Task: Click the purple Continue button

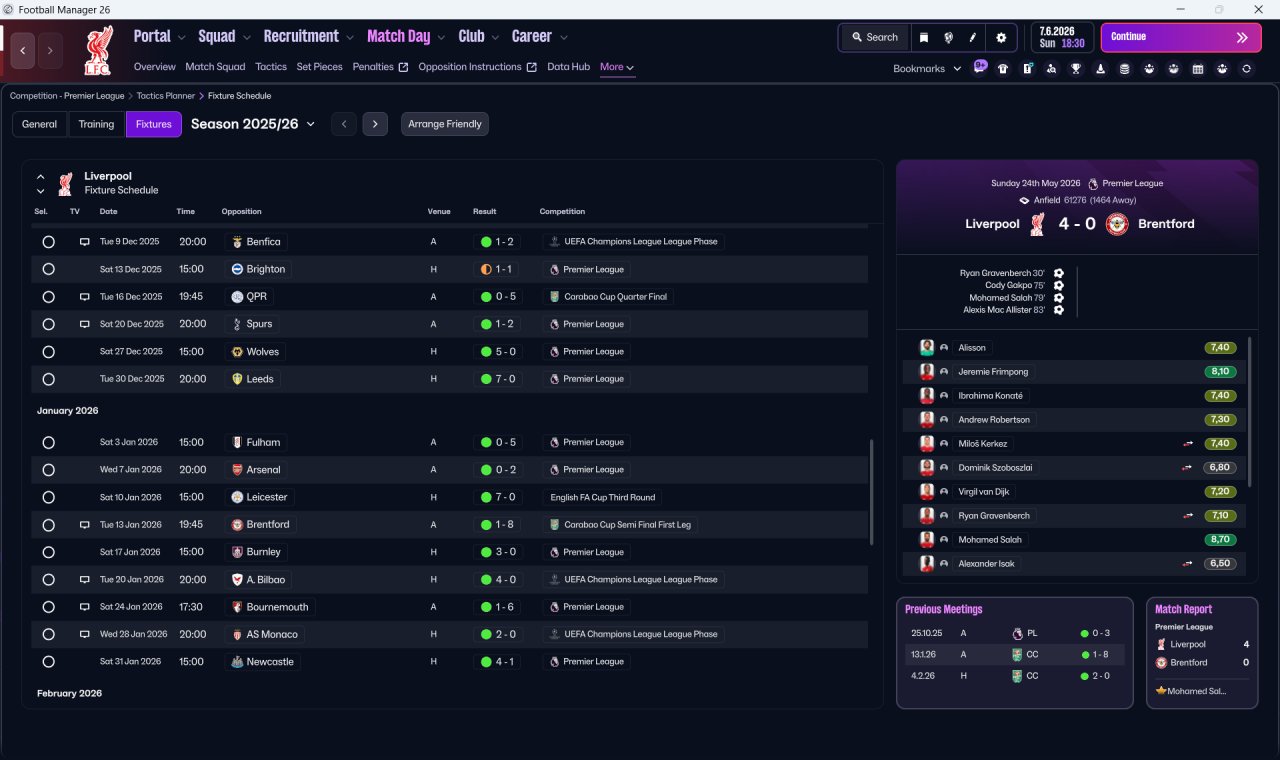Action: click(1181, 37)
